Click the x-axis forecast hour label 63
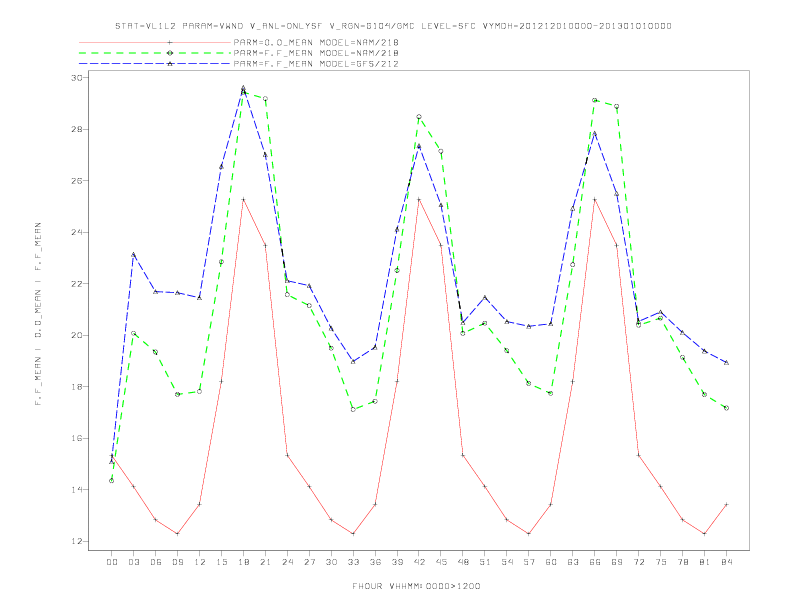Viewport: 792px width, 612px height. point(573,562)
